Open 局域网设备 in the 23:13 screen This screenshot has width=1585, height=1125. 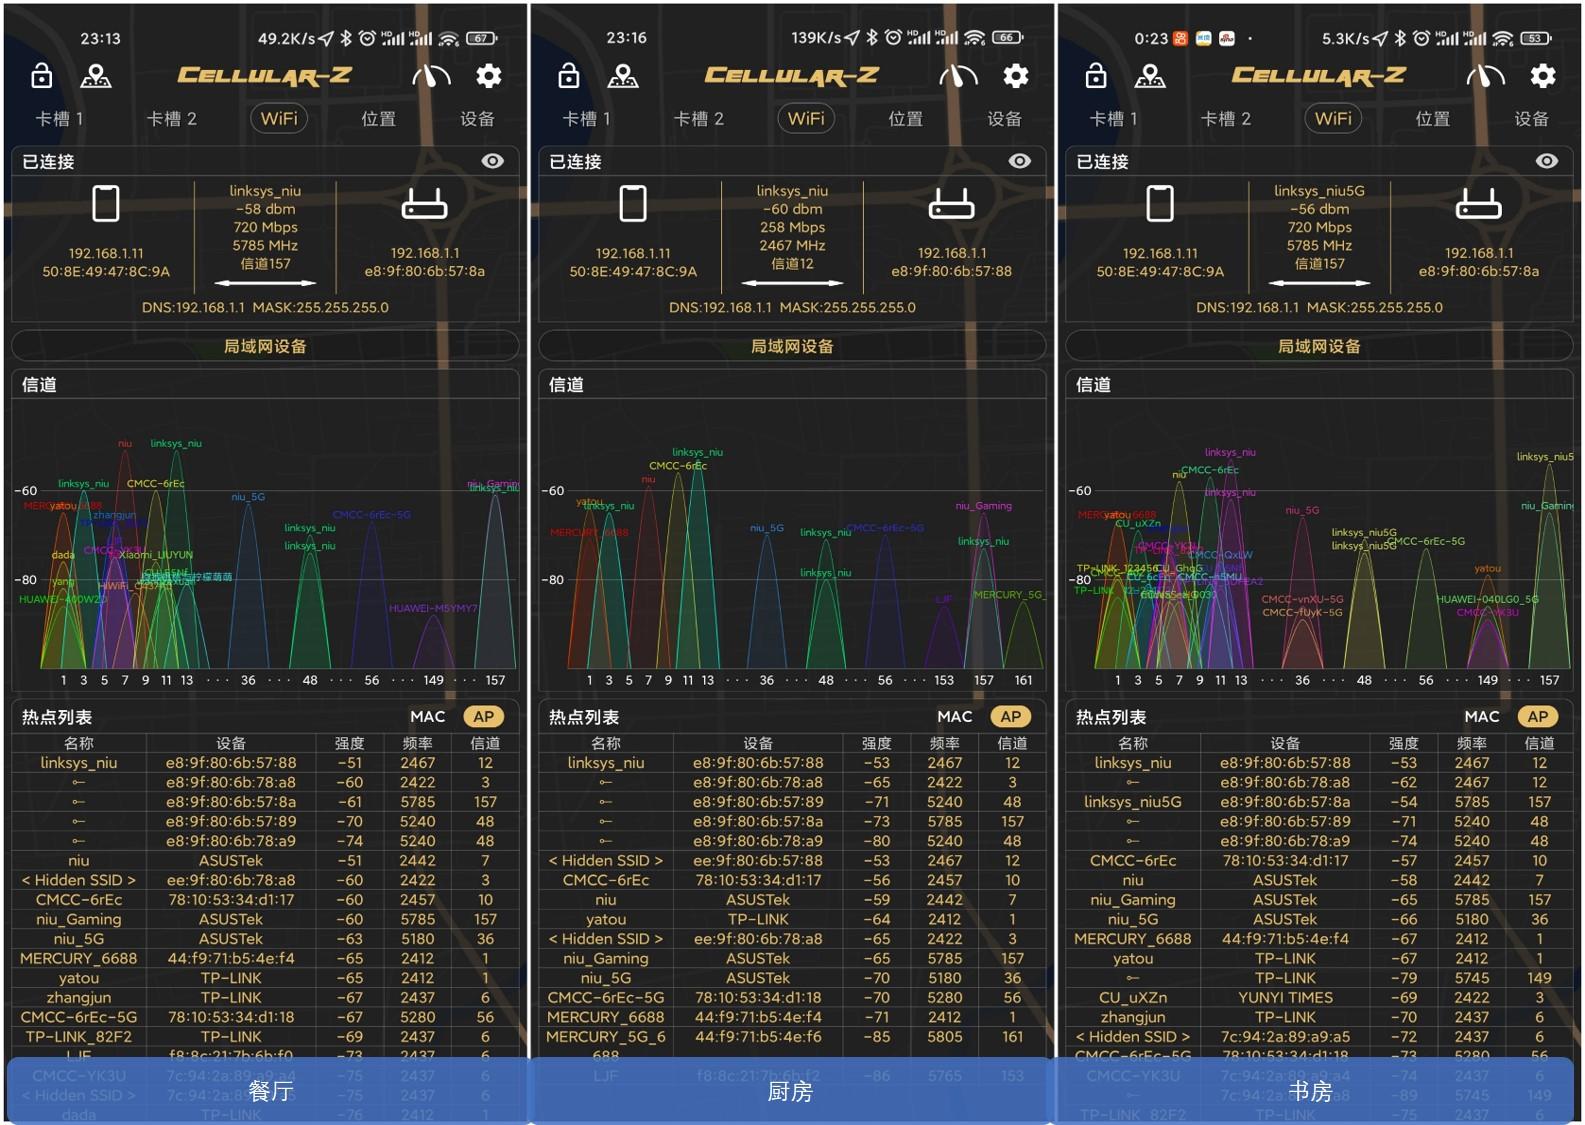click(265, 346)
